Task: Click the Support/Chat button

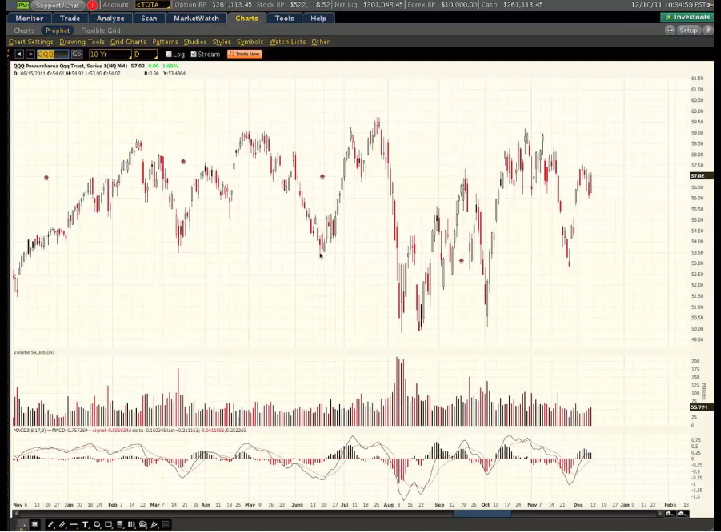Action: click(x=58, y=5)
